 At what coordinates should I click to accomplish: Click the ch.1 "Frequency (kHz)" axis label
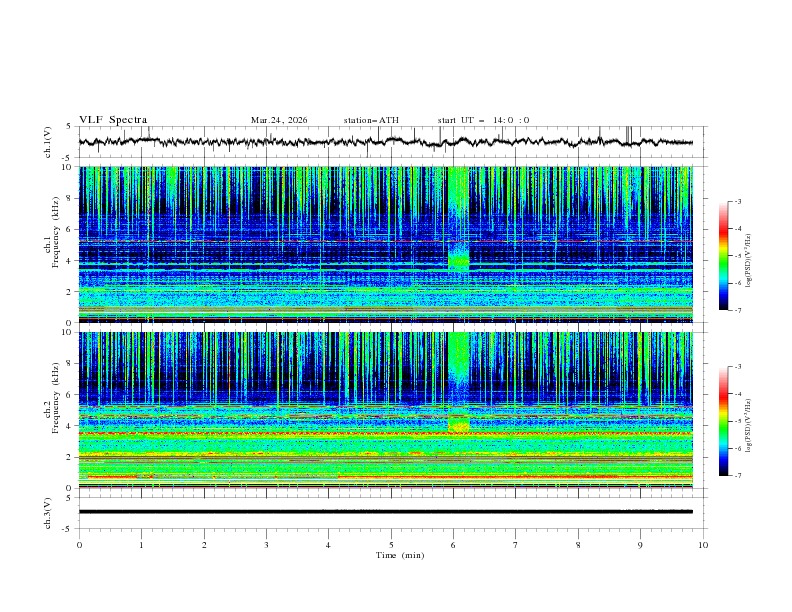coord(56,230)
